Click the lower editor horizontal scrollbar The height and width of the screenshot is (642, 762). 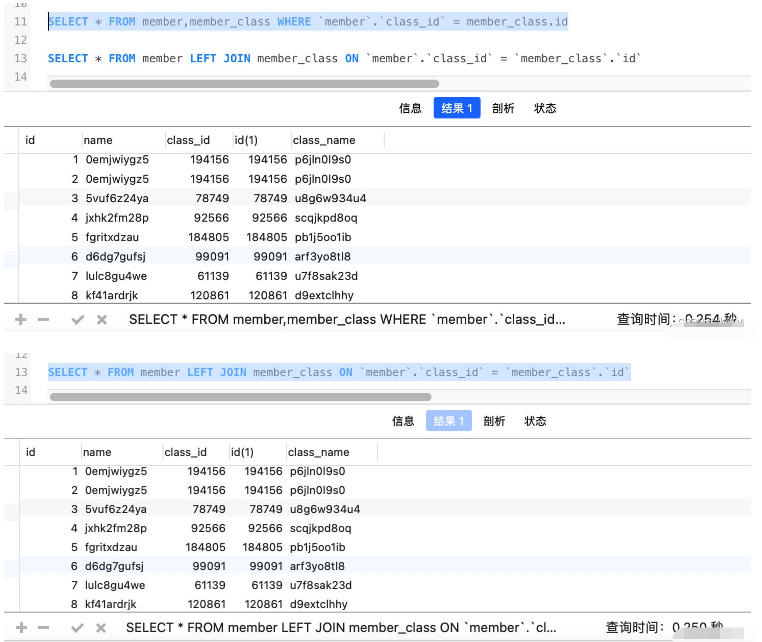(x=241, y=397)
